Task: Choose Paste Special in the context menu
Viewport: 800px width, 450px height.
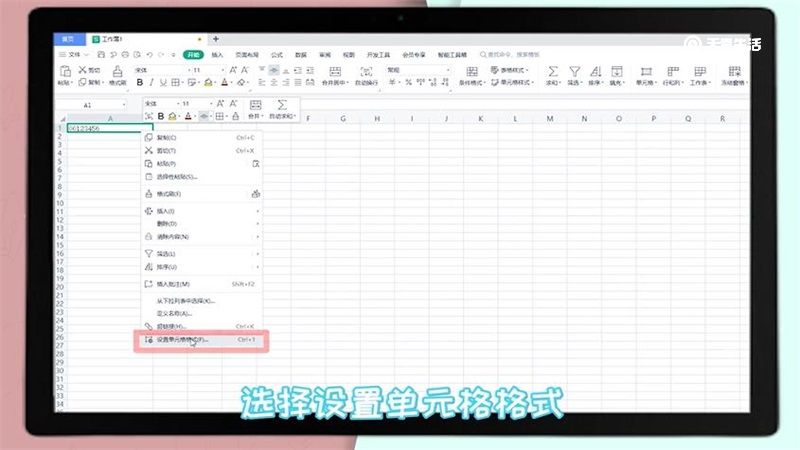Action: coord(202,177)
